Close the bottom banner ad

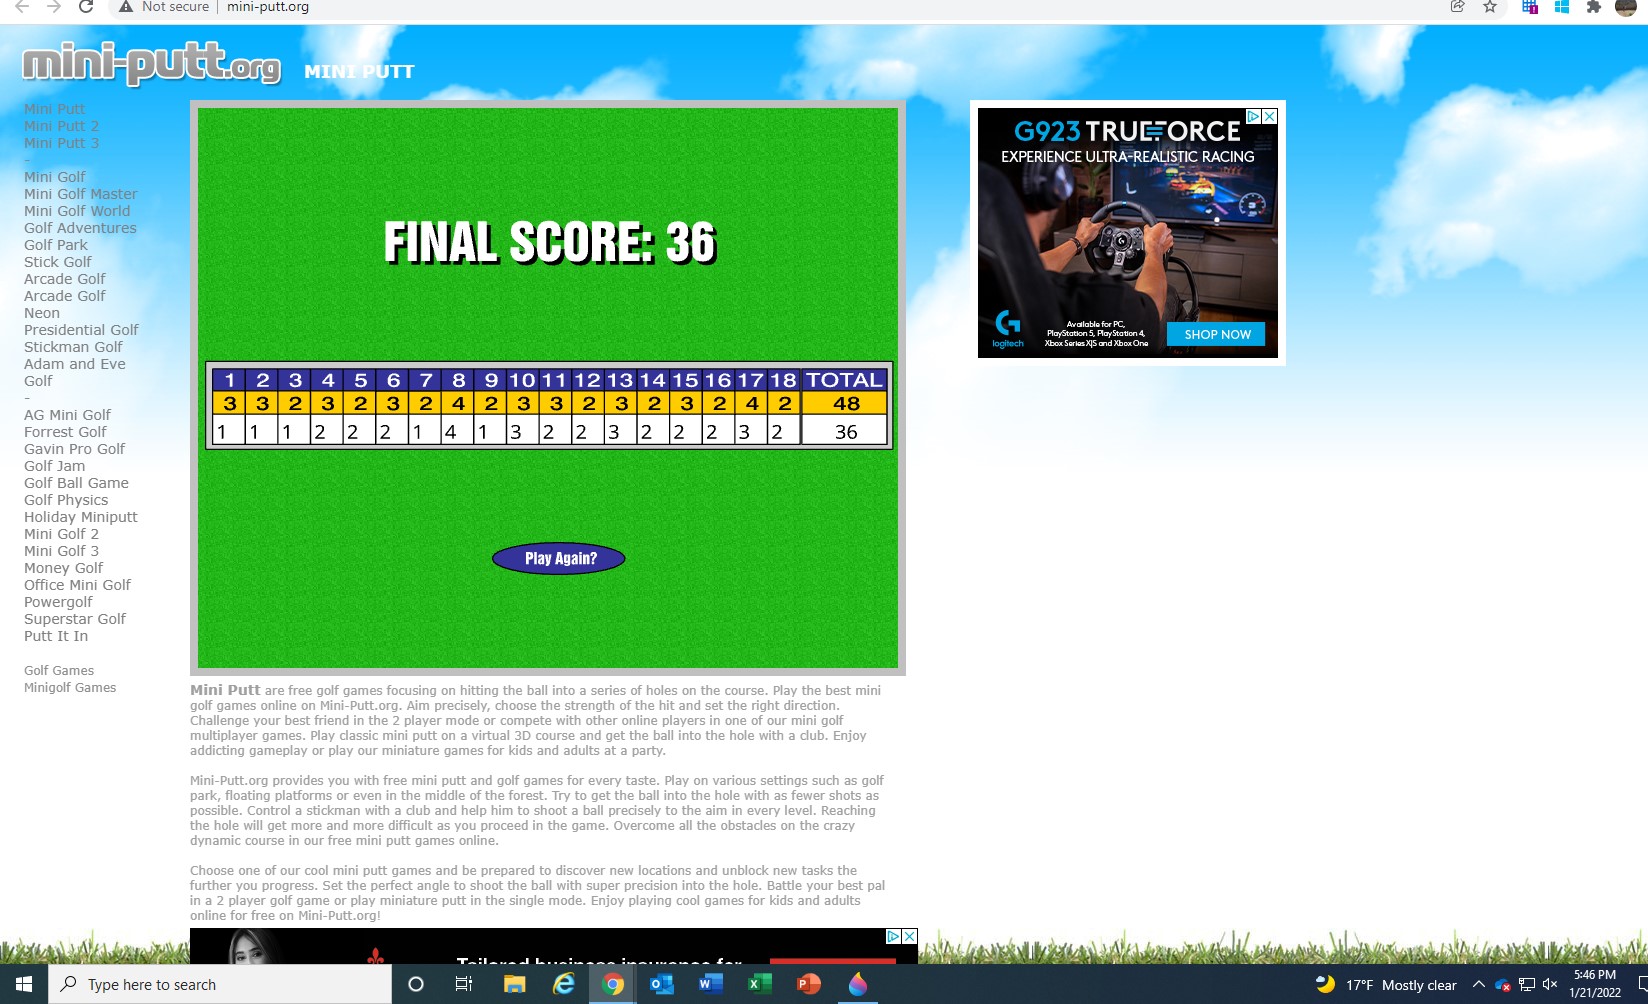tap(909, 936)
